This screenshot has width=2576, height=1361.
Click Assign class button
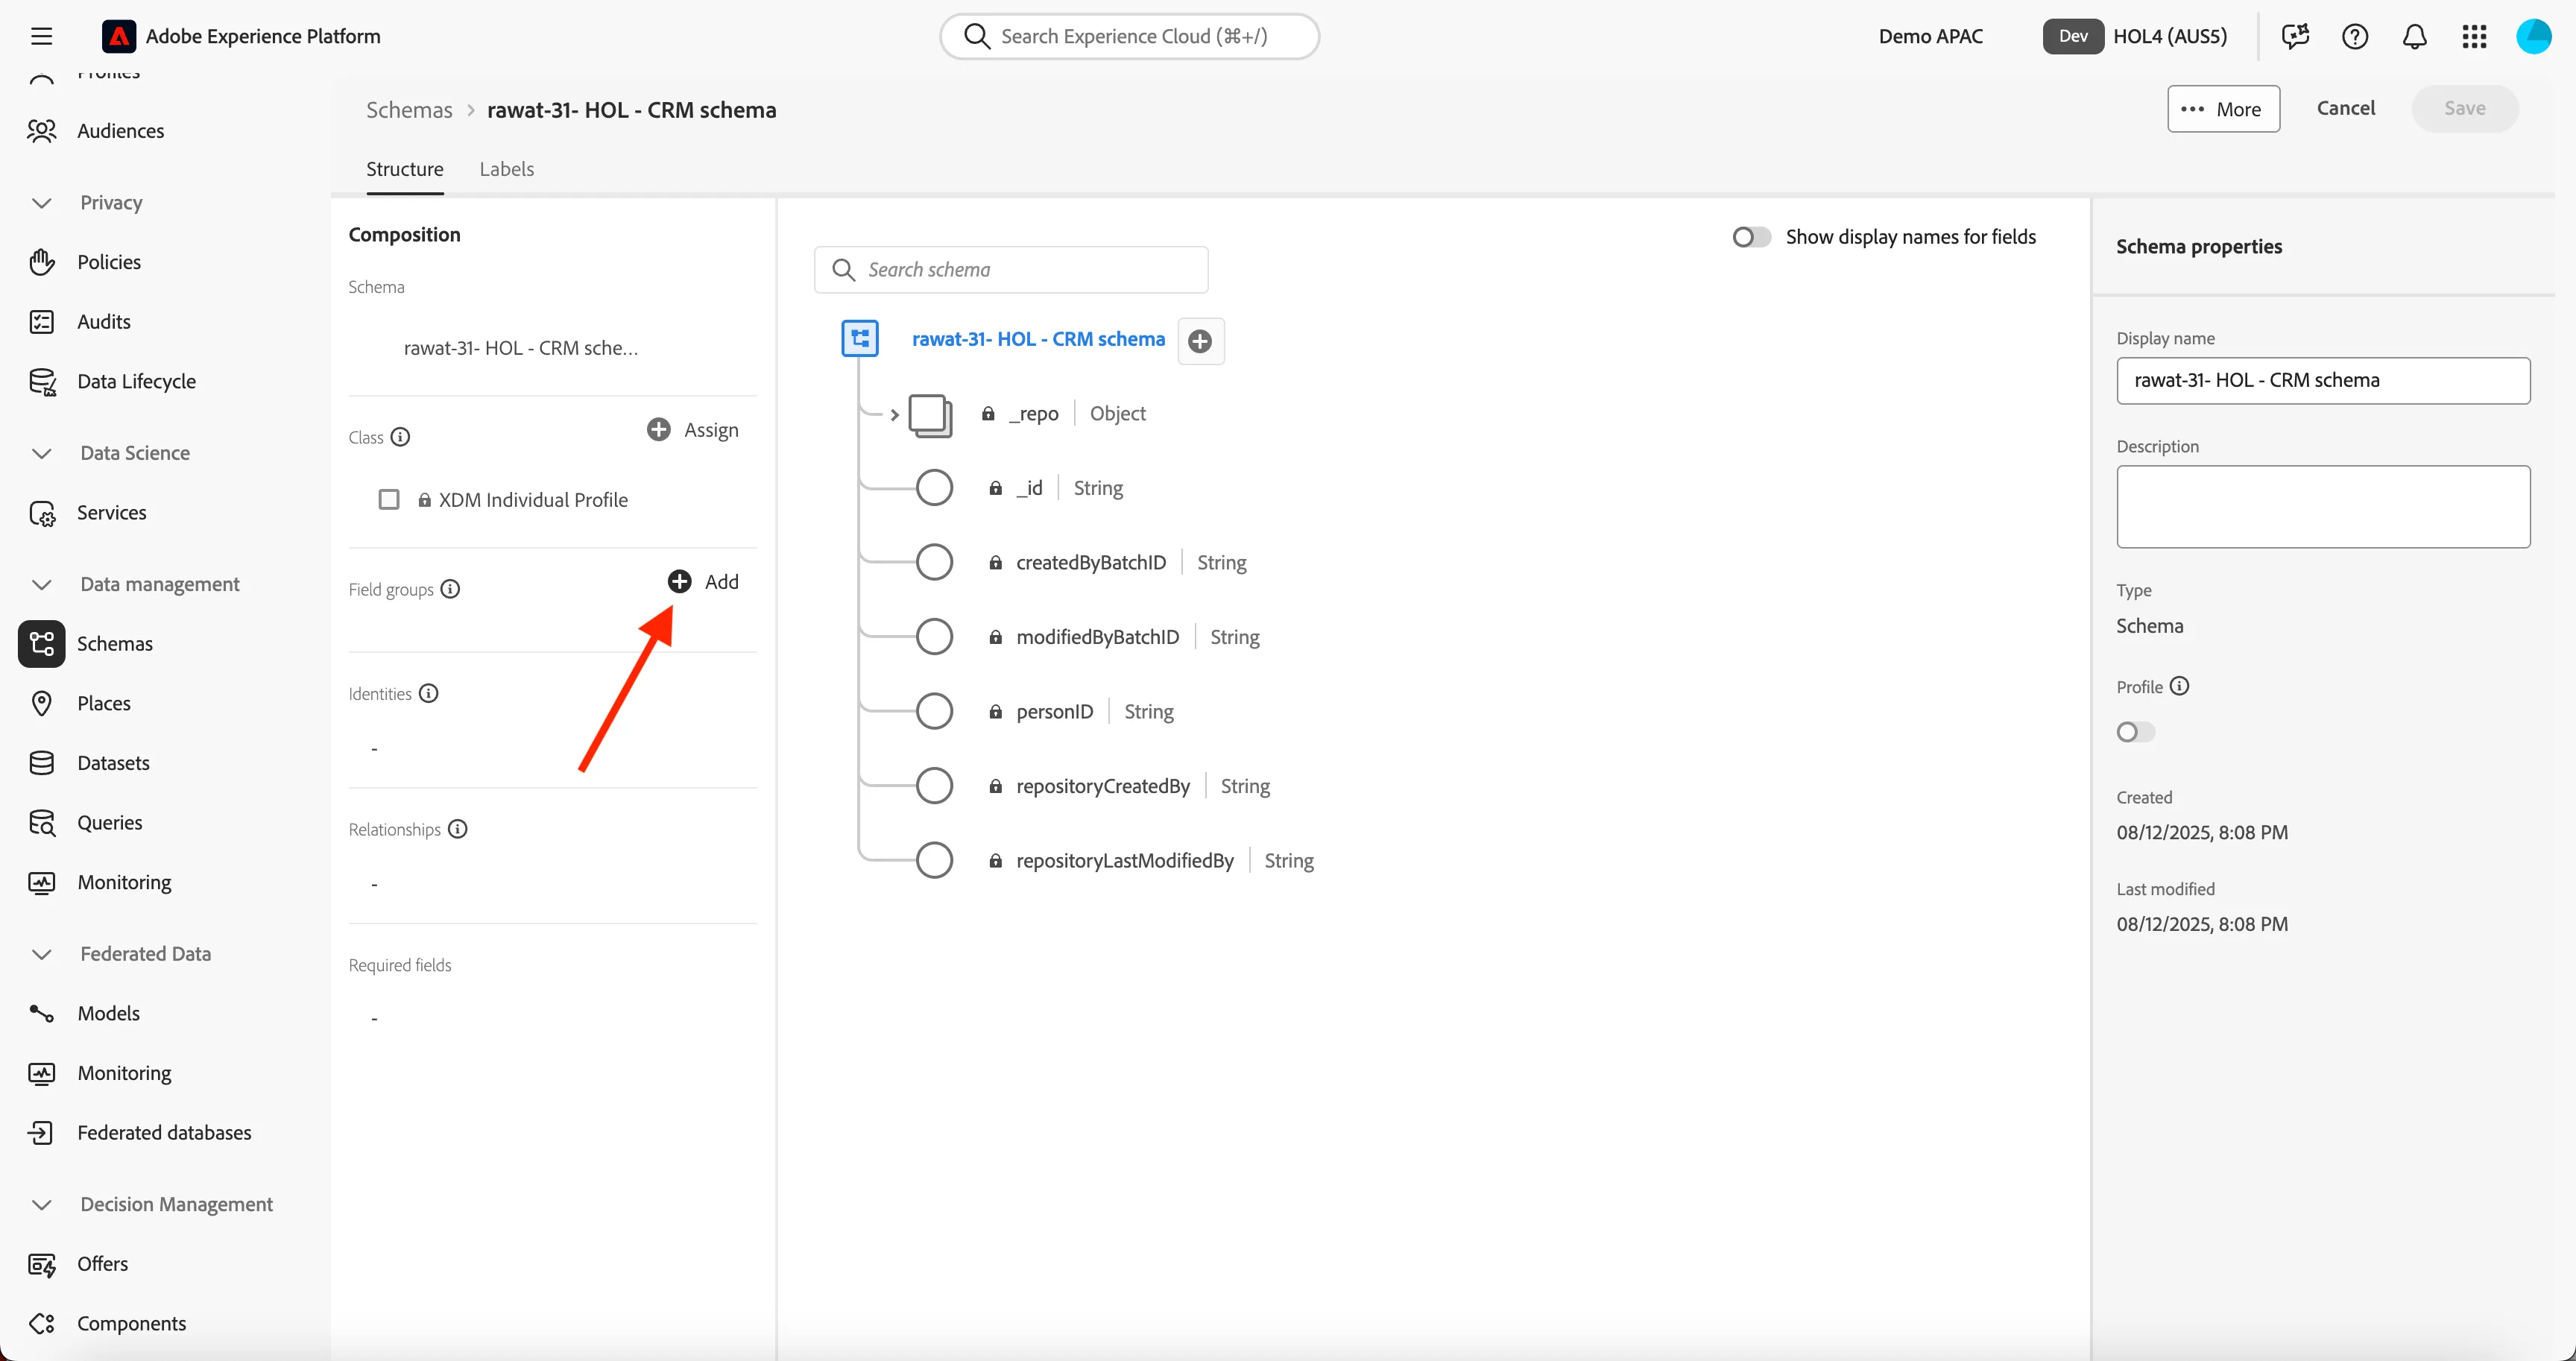(693, 430)
